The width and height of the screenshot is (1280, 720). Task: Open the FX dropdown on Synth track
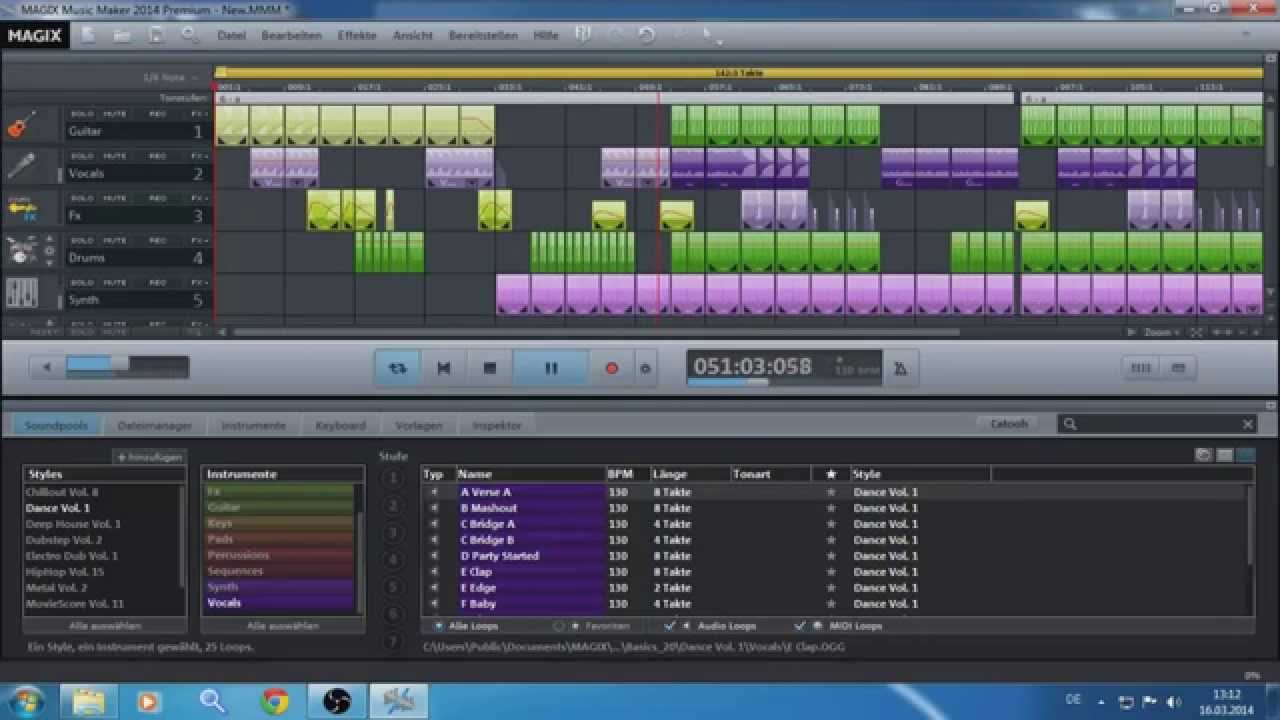click(x=198, y=282)
